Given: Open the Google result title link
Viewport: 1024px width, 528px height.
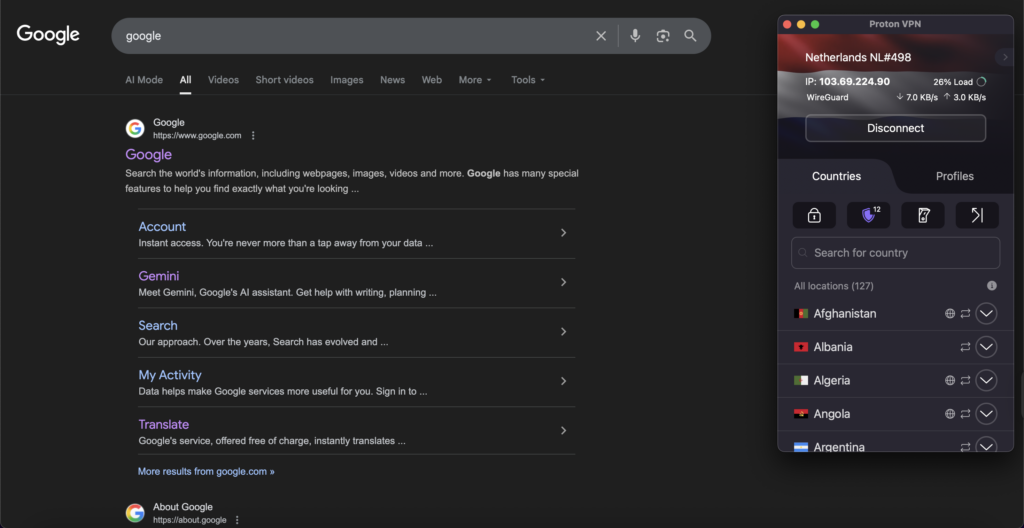Looking at the screenshot, I should (x=149, y=154).
